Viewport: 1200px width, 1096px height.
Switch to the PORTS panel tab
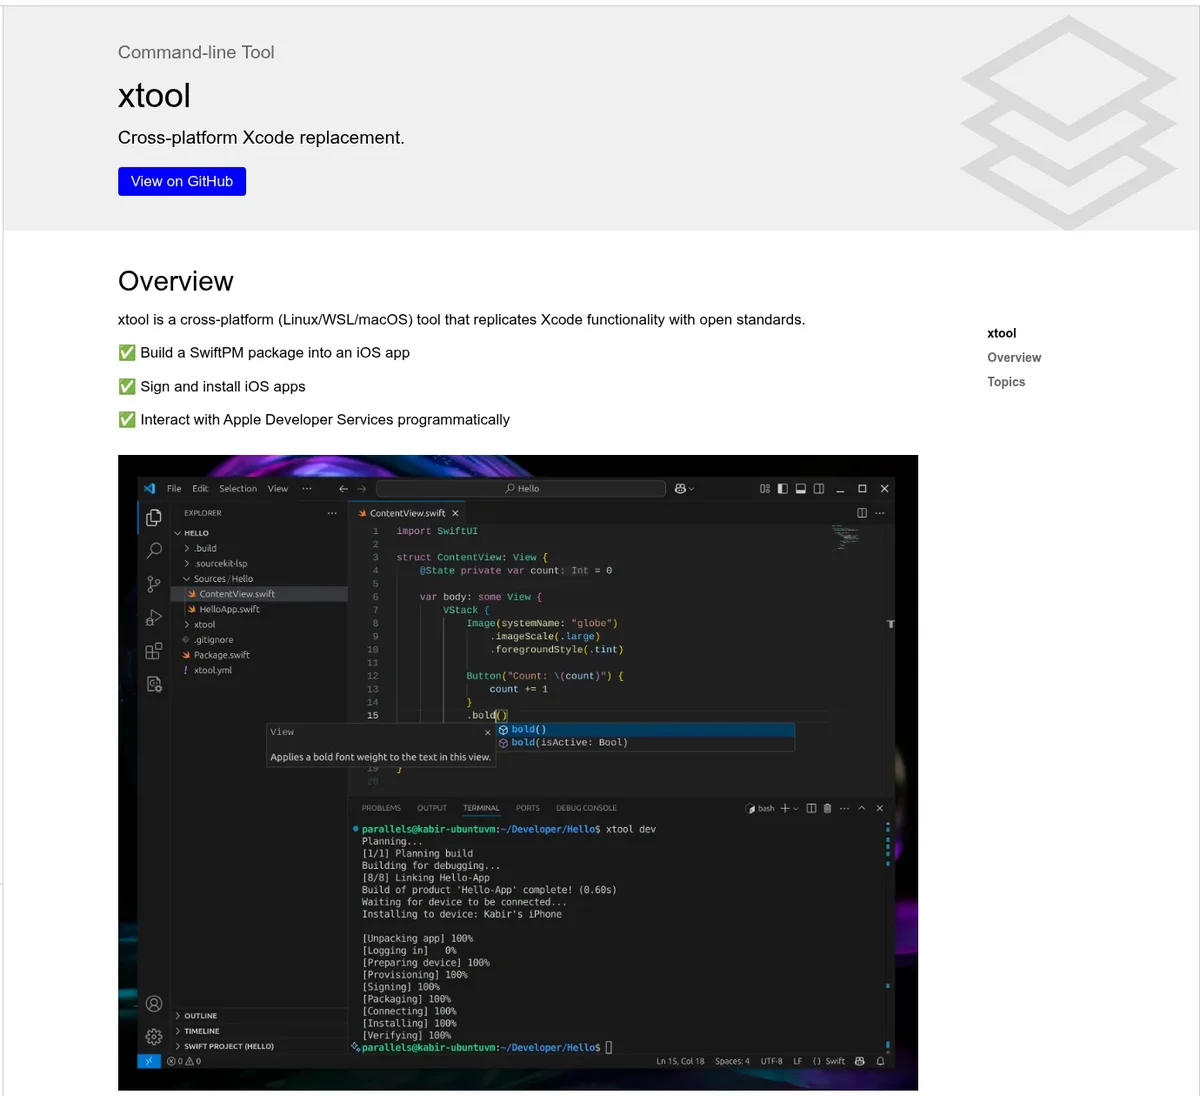[x=528, y=808]
